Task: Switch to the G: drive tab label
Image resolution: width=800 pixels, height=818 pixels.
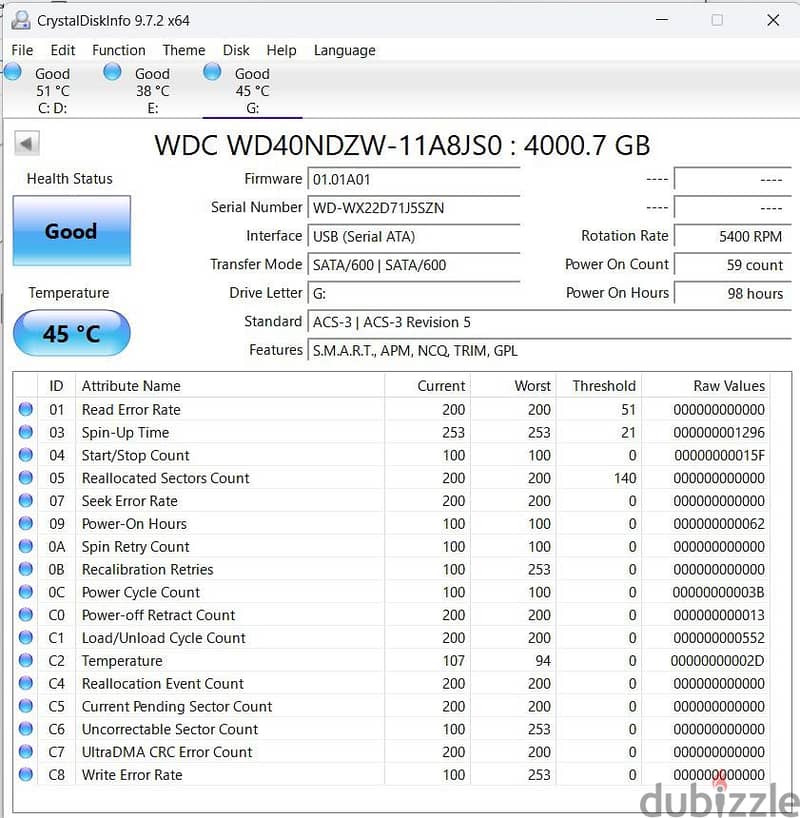Action: tap(253, 109)
